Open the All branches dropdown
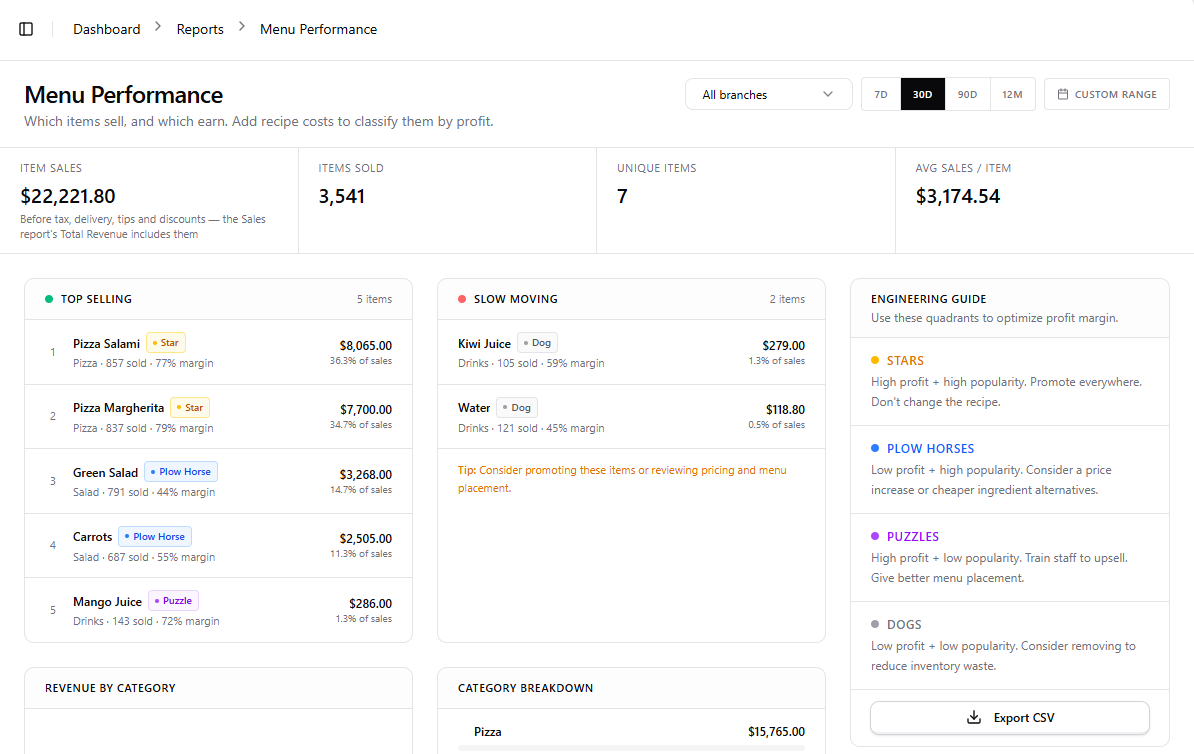 [x=768, y=94]
